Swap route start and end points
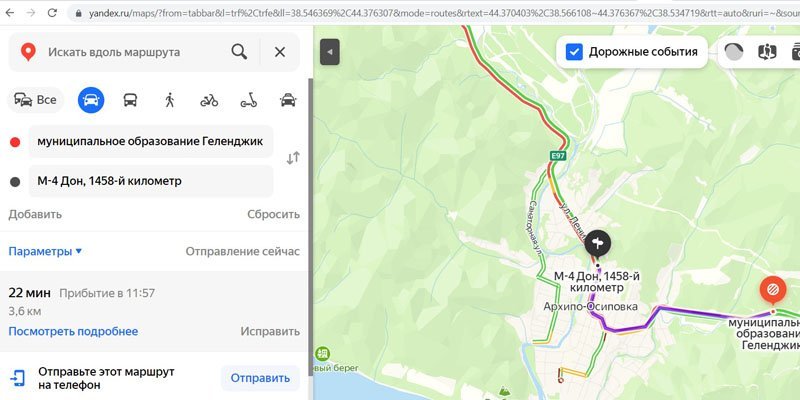 point(293,158)
